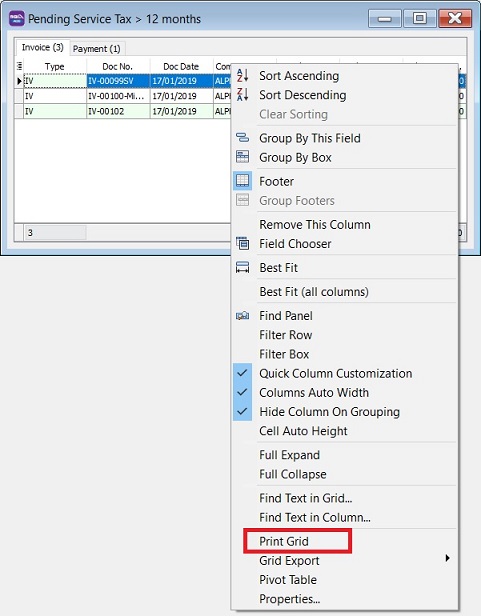Click the IV type cell in the IV-00100-Mi... row
This screenshot has height=616, width=481.
click(x=55, y=96)
